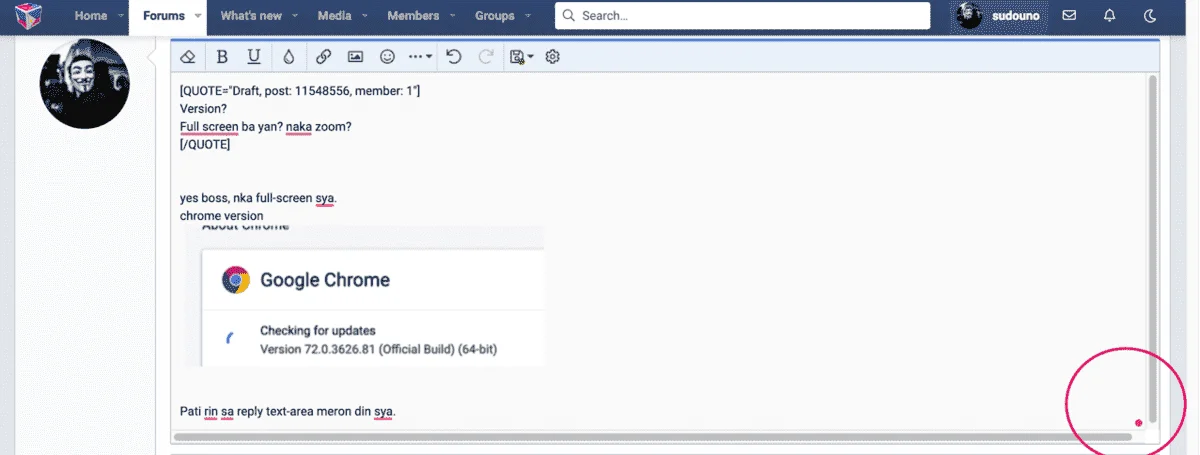Open the smilies emoji picker

point(387,57)
